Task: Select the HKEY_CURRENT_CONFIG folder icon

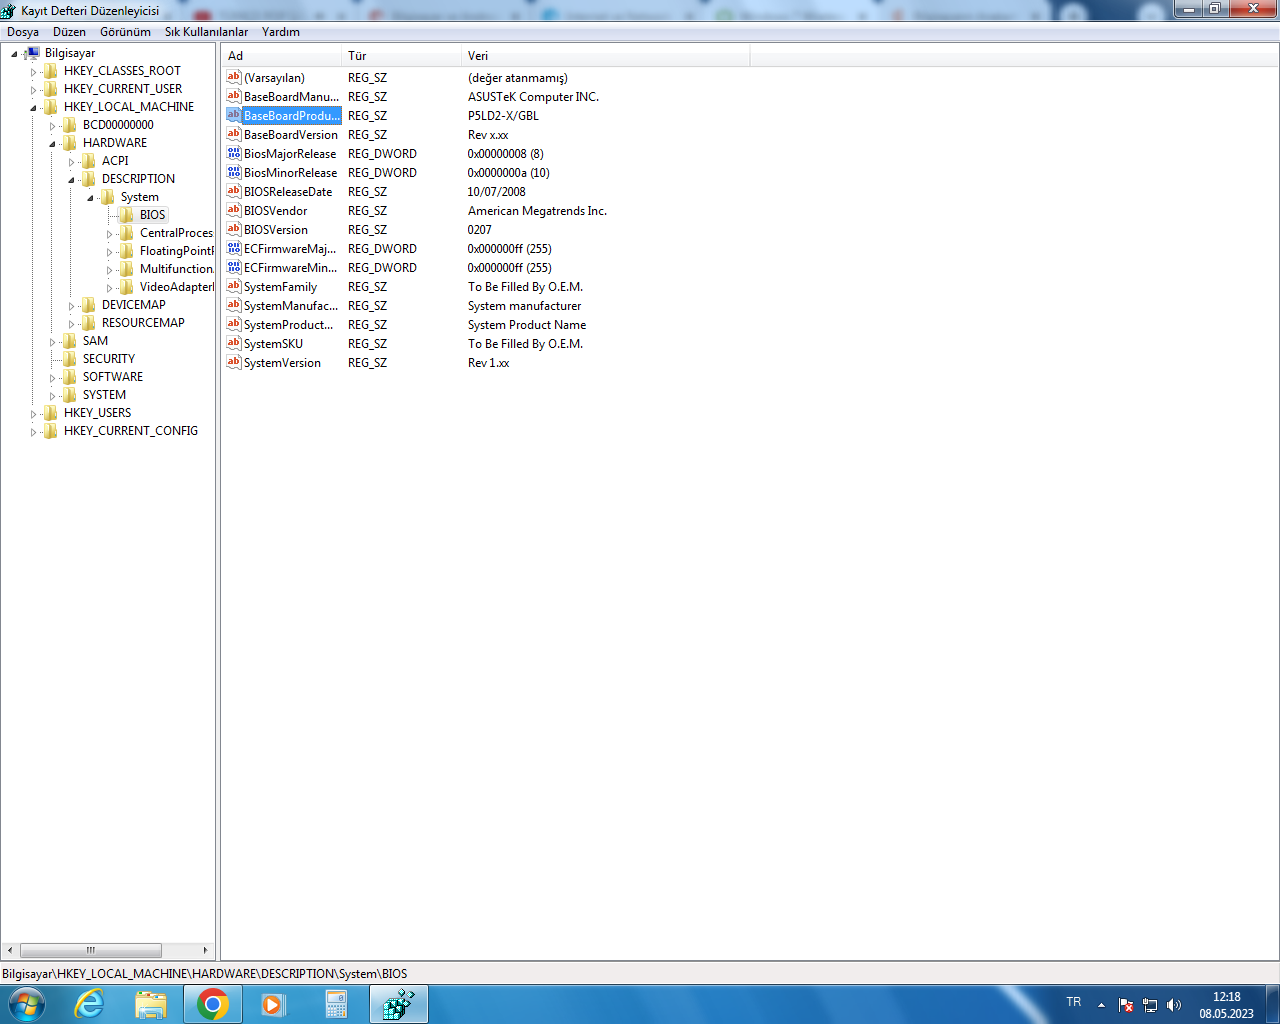Action: (51, 431)
